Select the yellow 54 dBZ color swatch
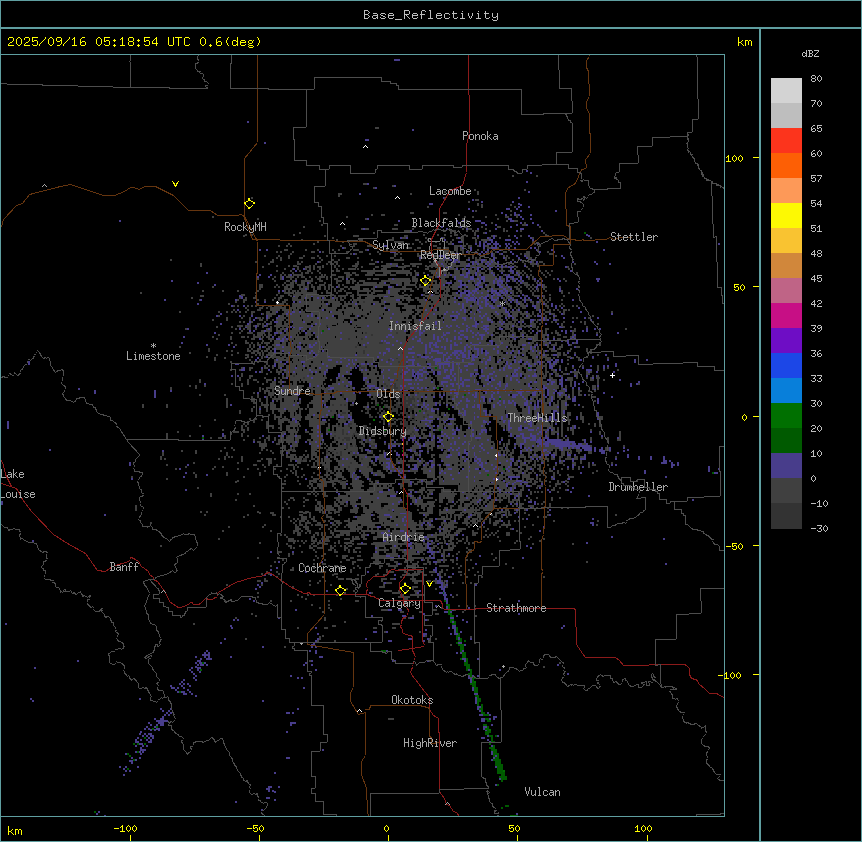The height and width of the screenshot is (842, 862). (x=786, y=215)
